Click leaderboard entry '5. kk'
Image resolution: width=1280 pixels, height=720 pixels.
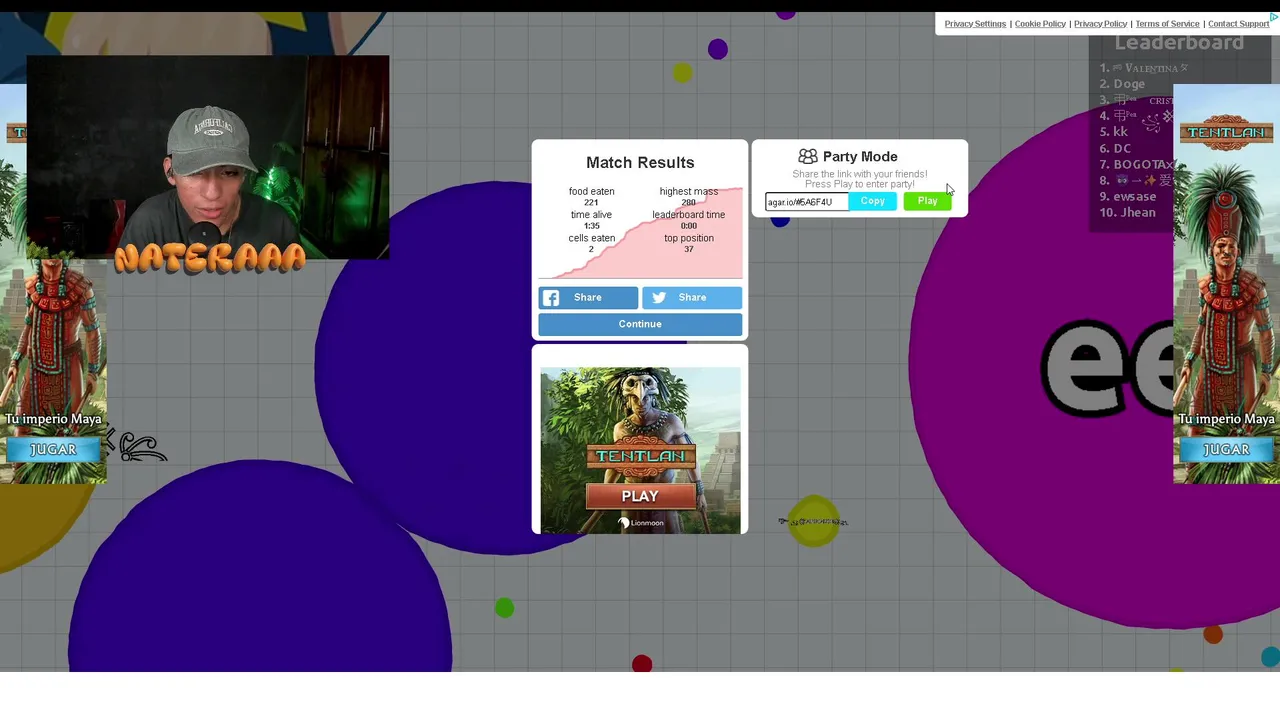click(x=1113, y=132)
